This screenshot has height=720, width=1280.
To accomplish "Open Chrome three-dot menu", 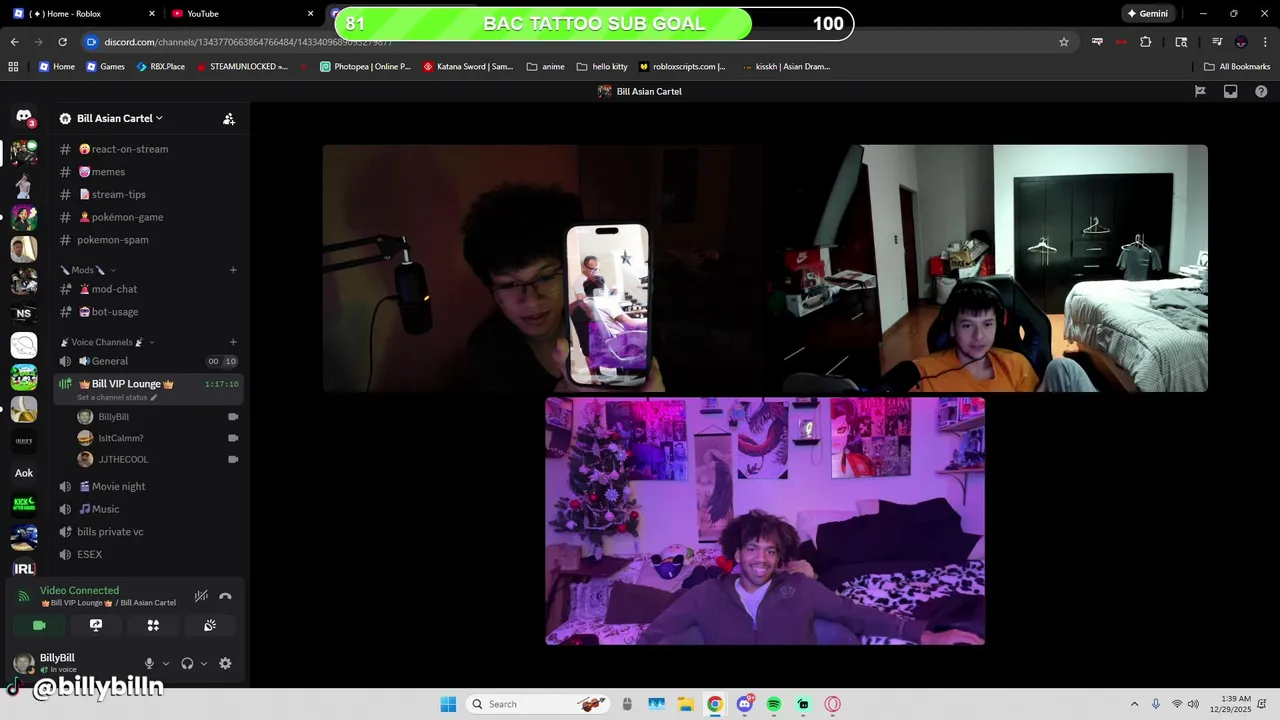I will [x=1263, y=42].
